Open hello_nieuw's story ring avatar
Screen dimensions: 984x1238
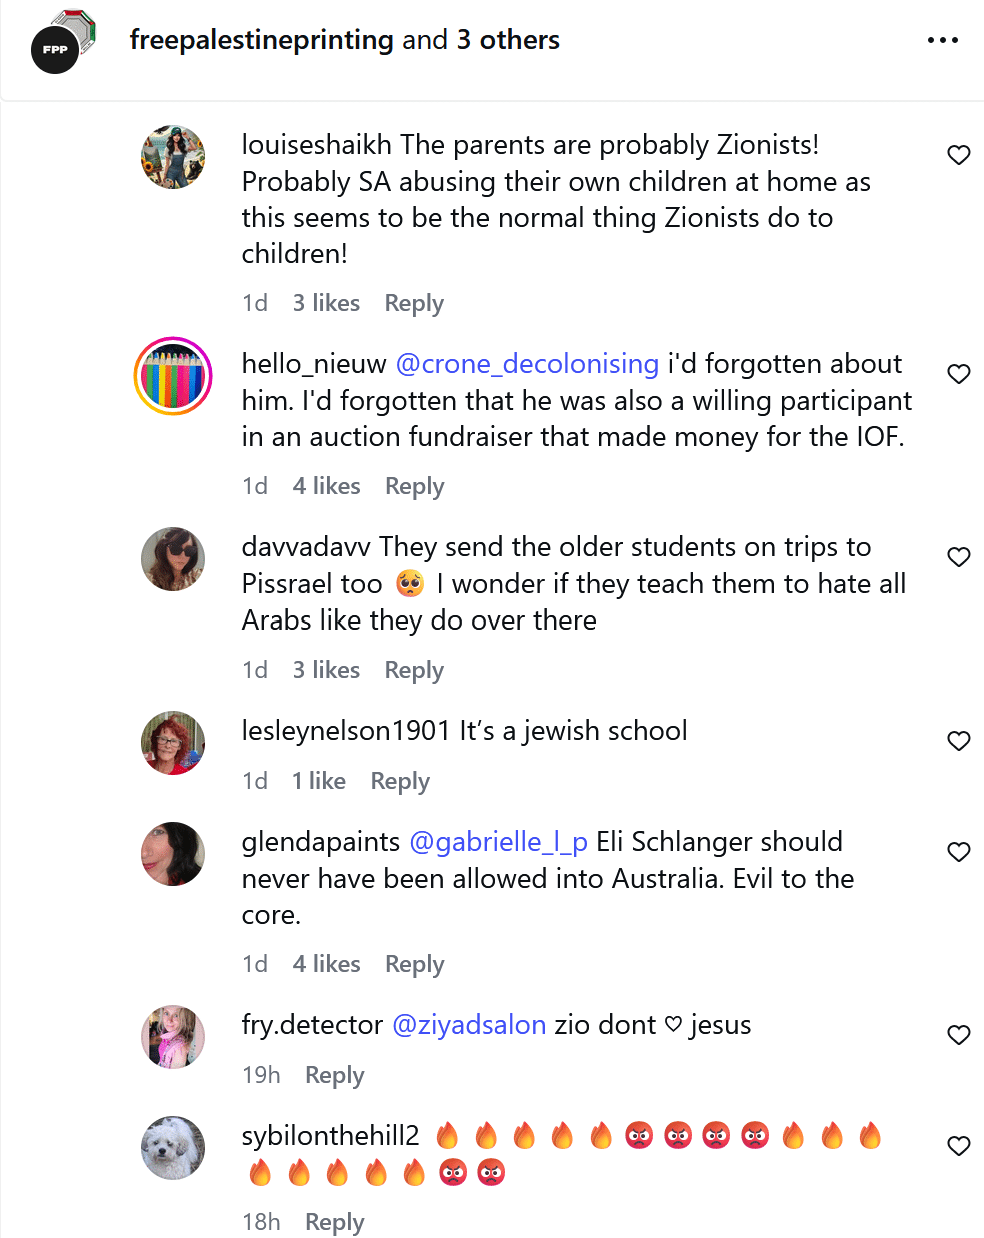tap(173, 376)
